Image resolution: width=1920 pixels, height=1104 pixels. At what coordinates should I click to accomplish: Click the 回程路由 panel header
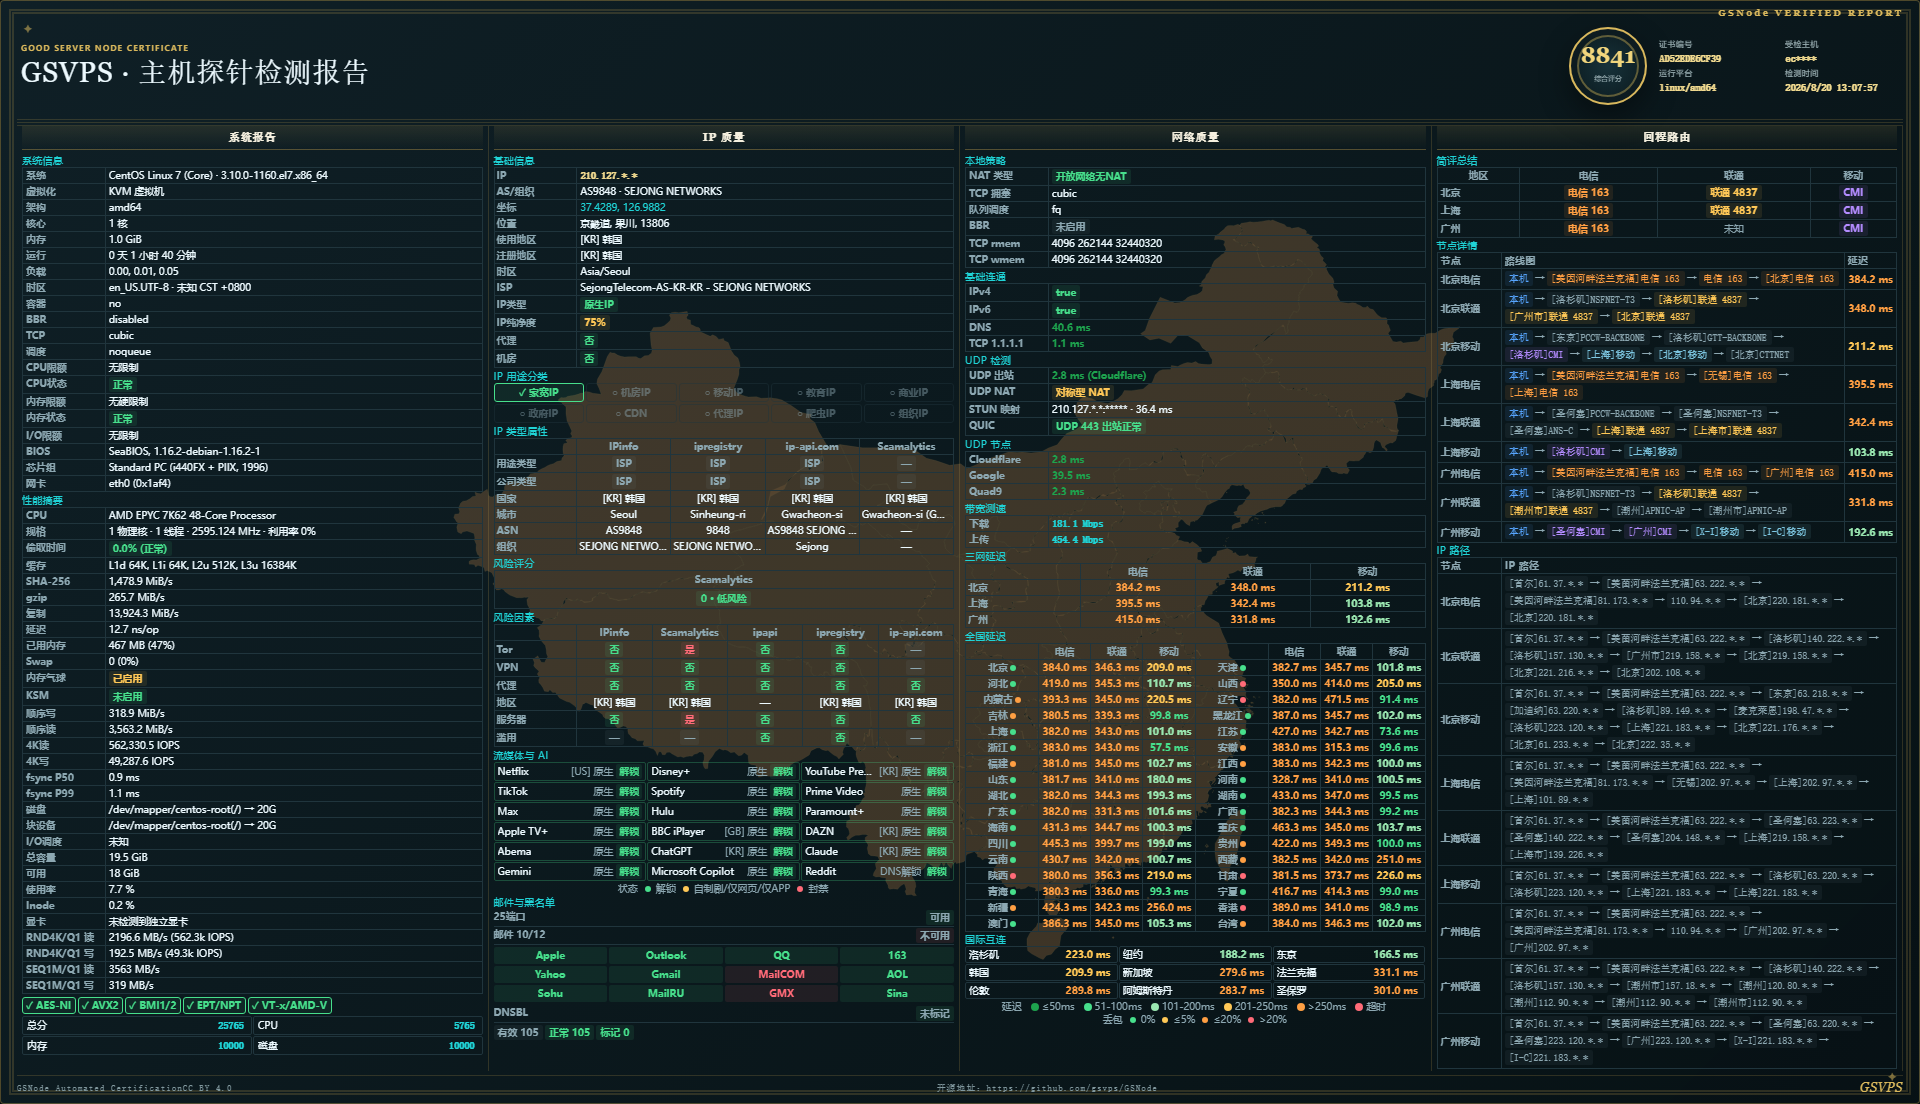(x=1667, y=137)
